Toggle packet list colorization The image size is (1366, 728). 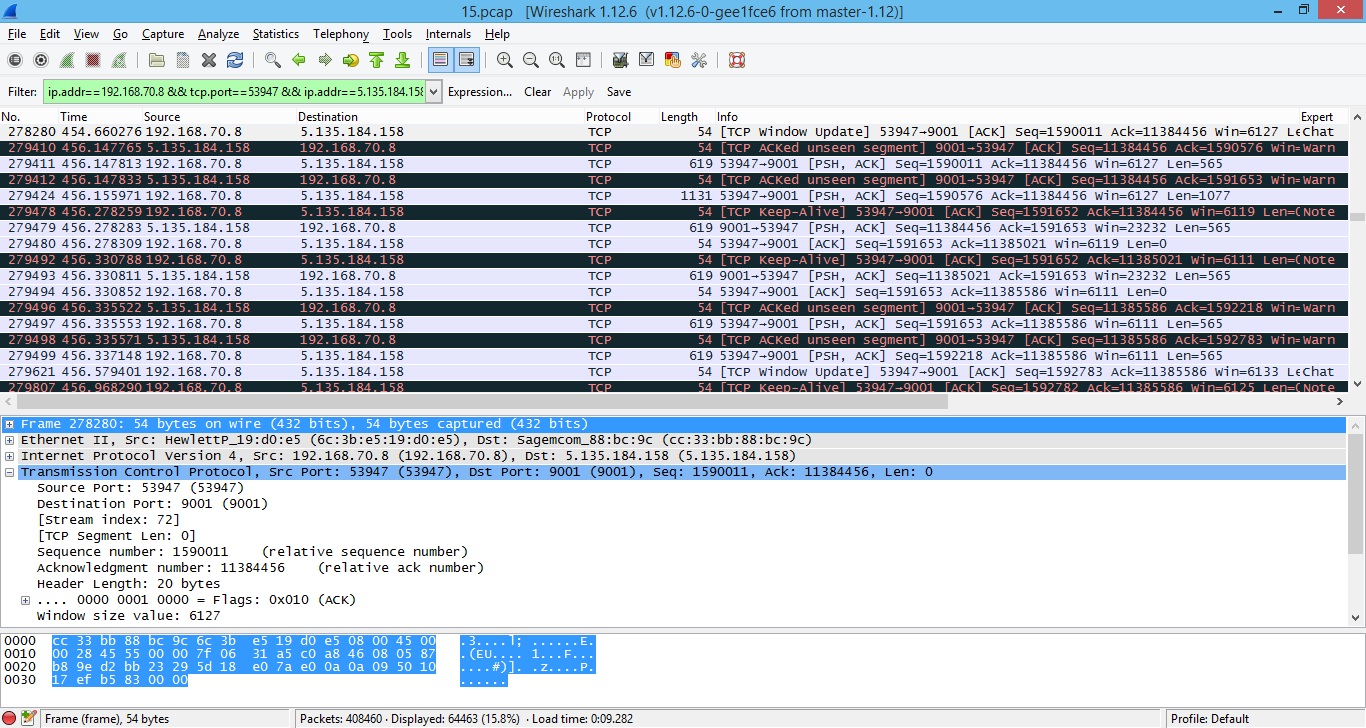tap(440, 60)
